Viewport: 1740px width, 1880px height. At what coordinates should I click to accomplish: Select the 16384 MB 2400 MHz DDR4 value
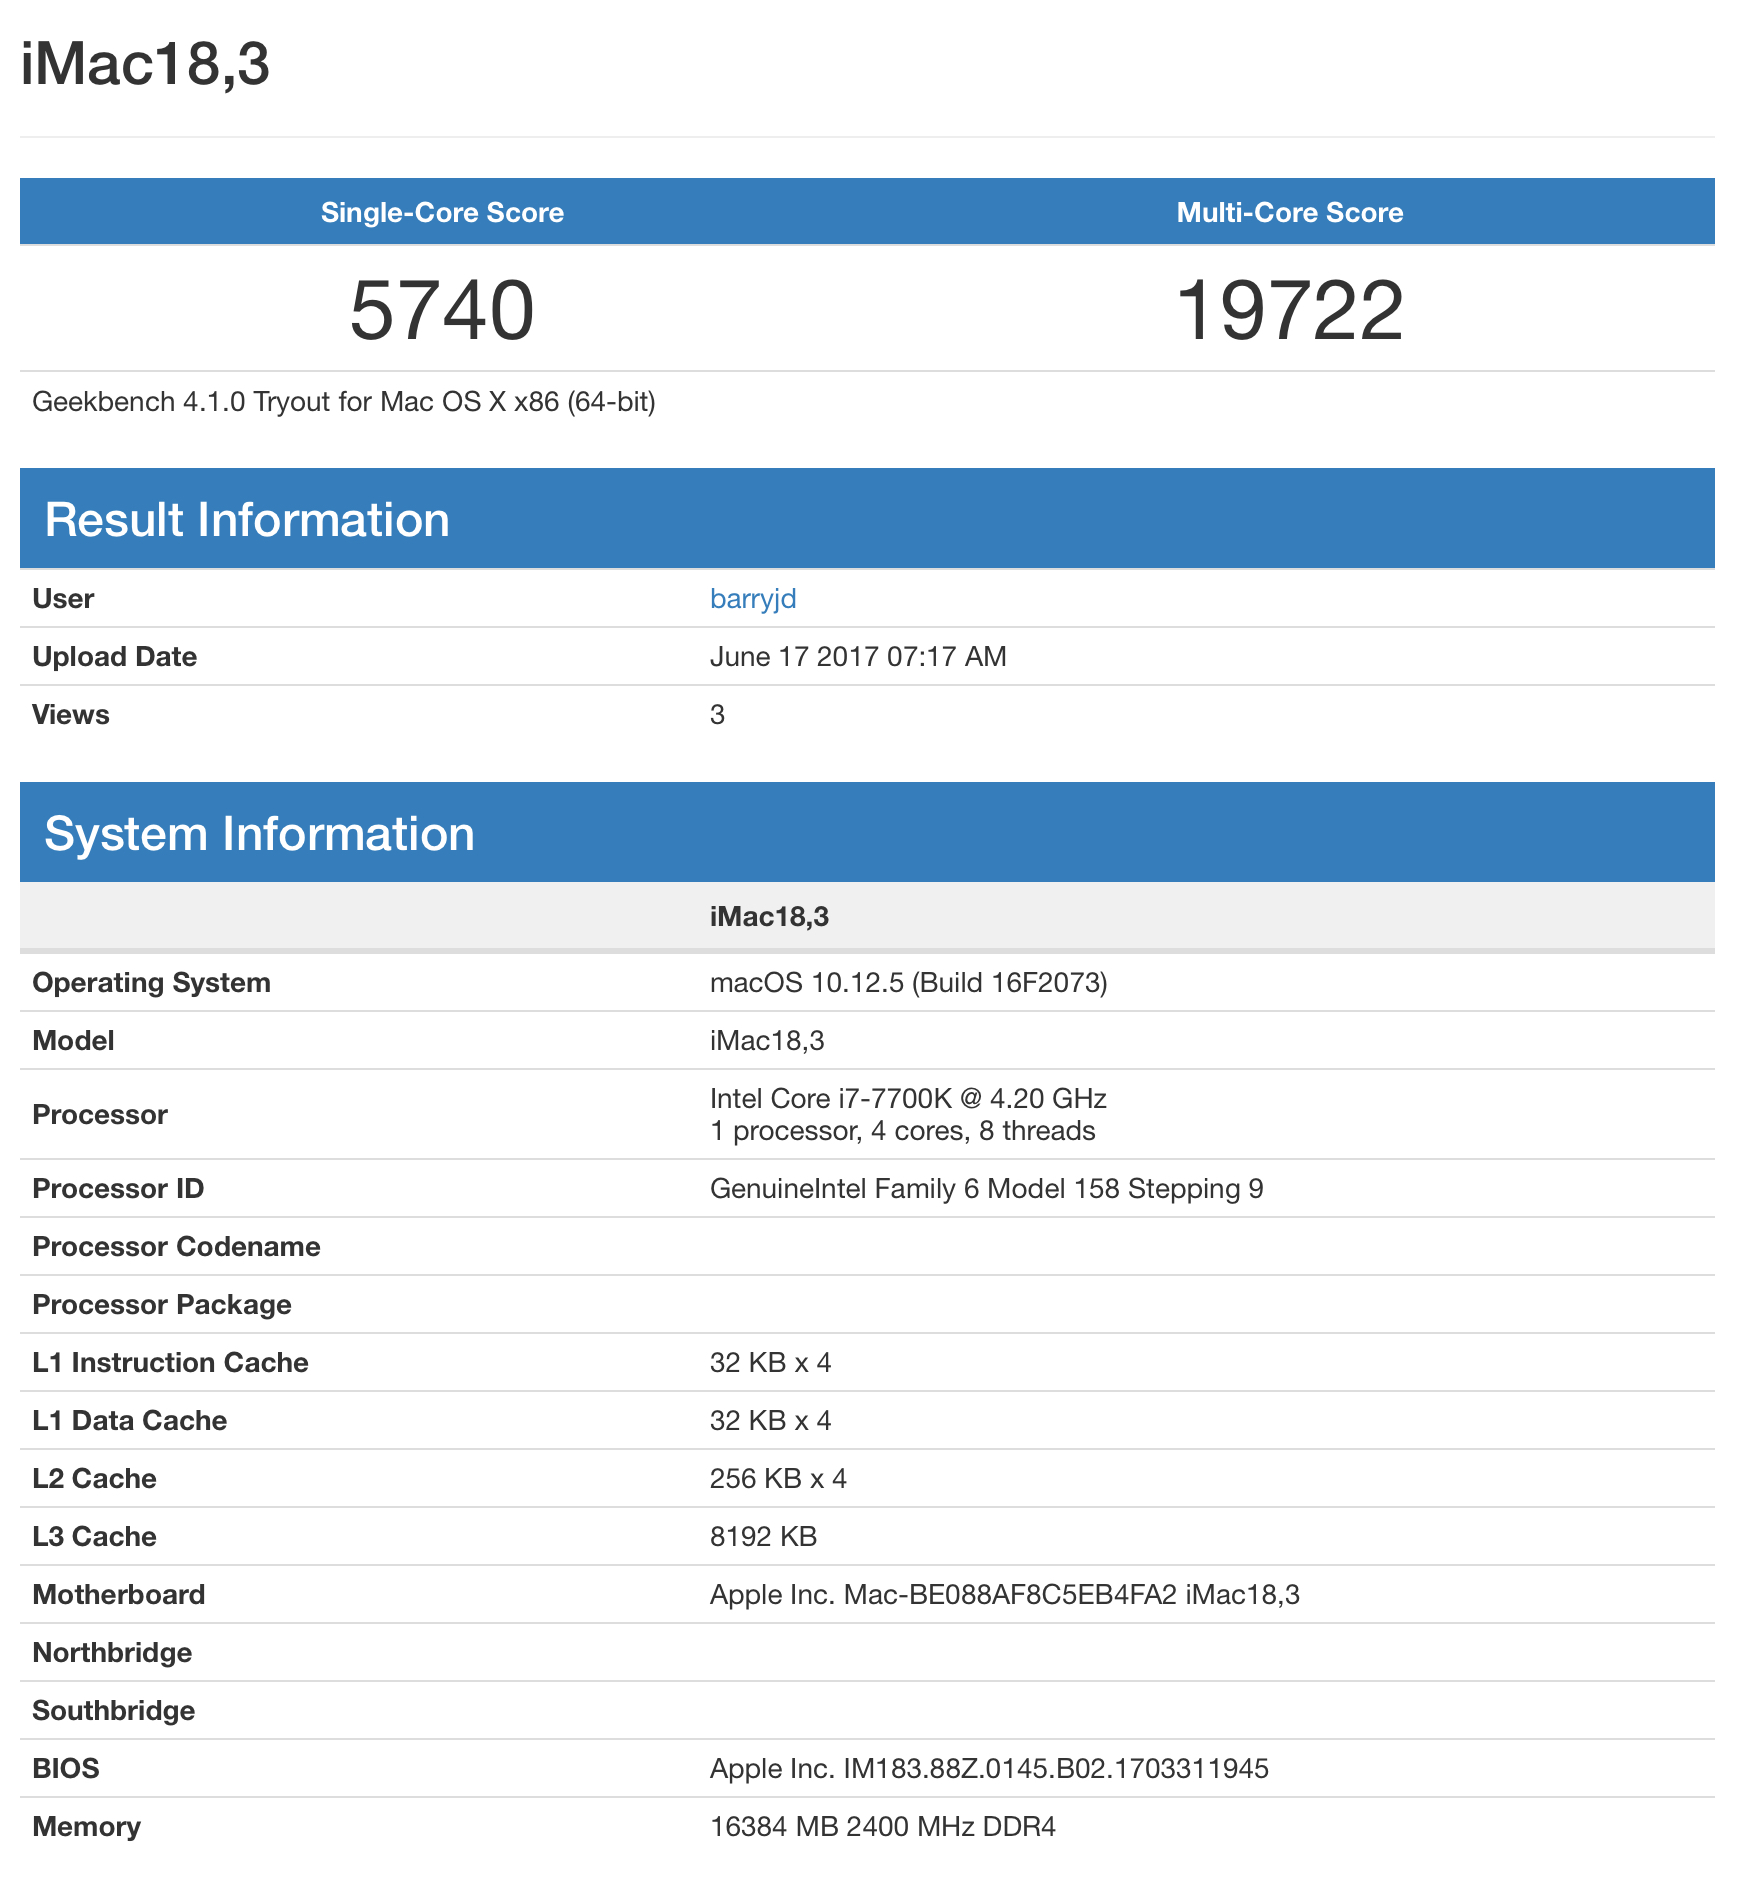point(883,1826)
